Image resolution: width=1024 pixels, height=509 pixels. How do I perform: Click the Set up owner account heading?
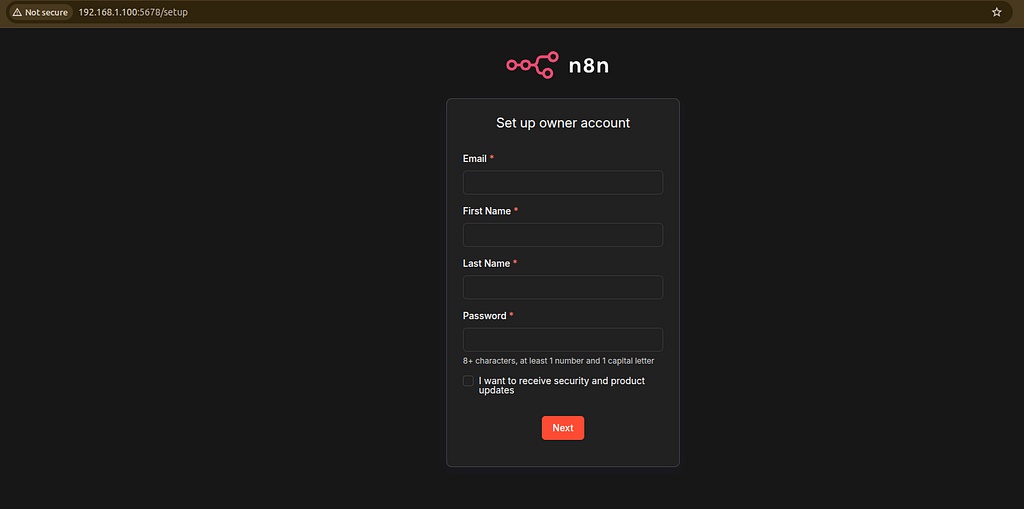563,123
